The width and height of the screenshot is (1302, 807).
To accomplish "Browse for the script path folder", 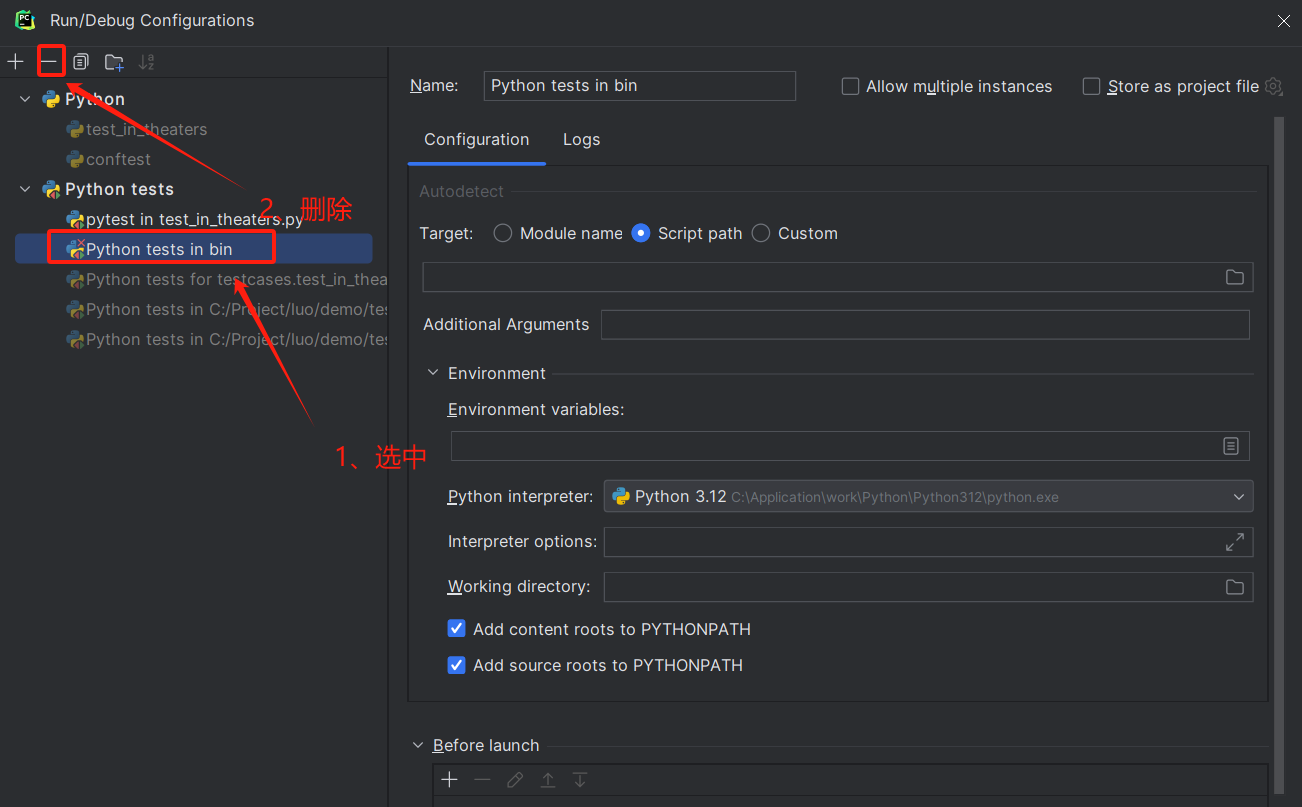I will (1235, 277).
